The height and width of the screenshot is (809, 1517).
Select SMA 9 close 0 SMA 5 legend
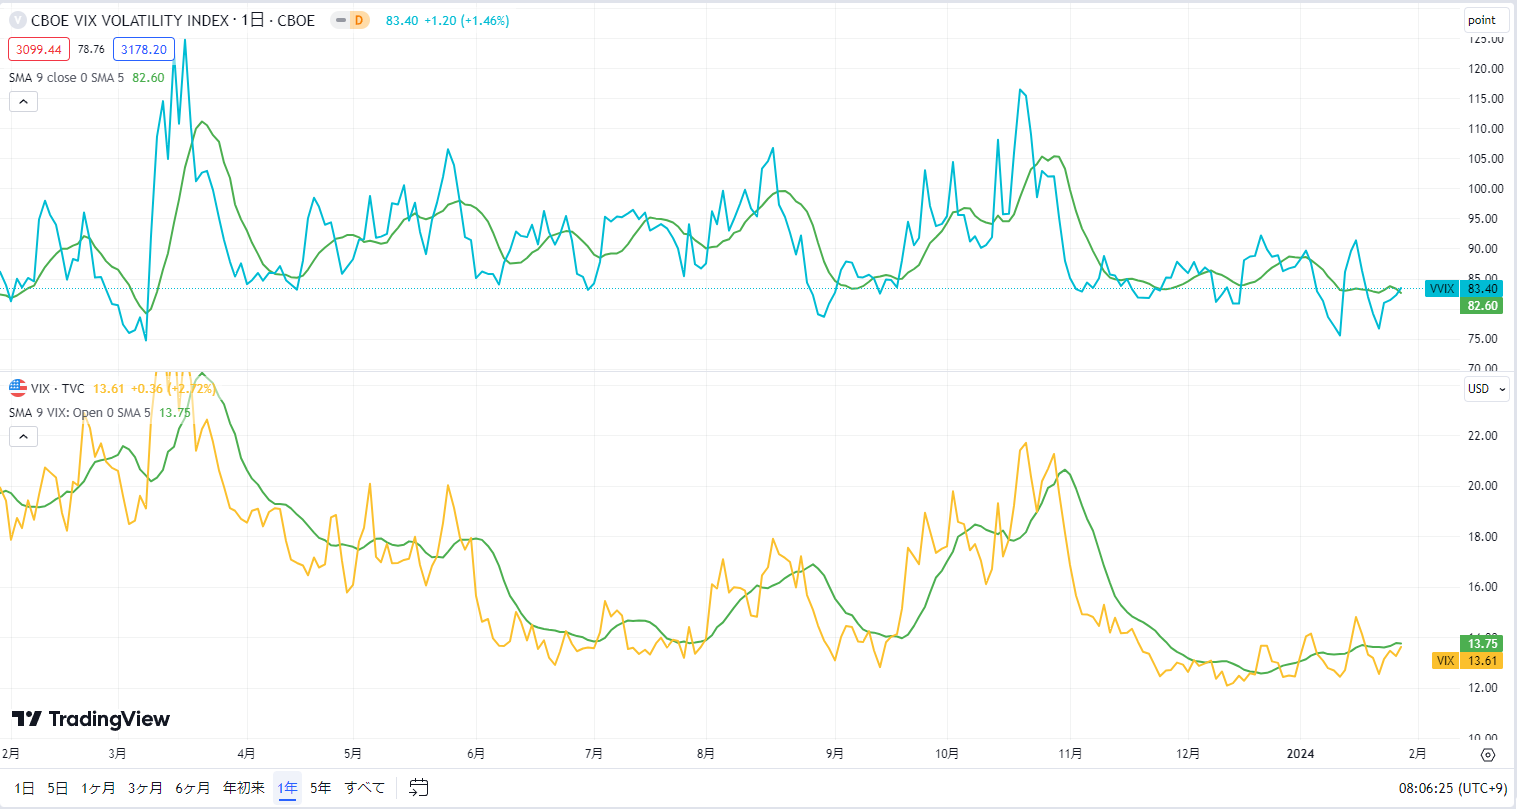pos(67,77)
